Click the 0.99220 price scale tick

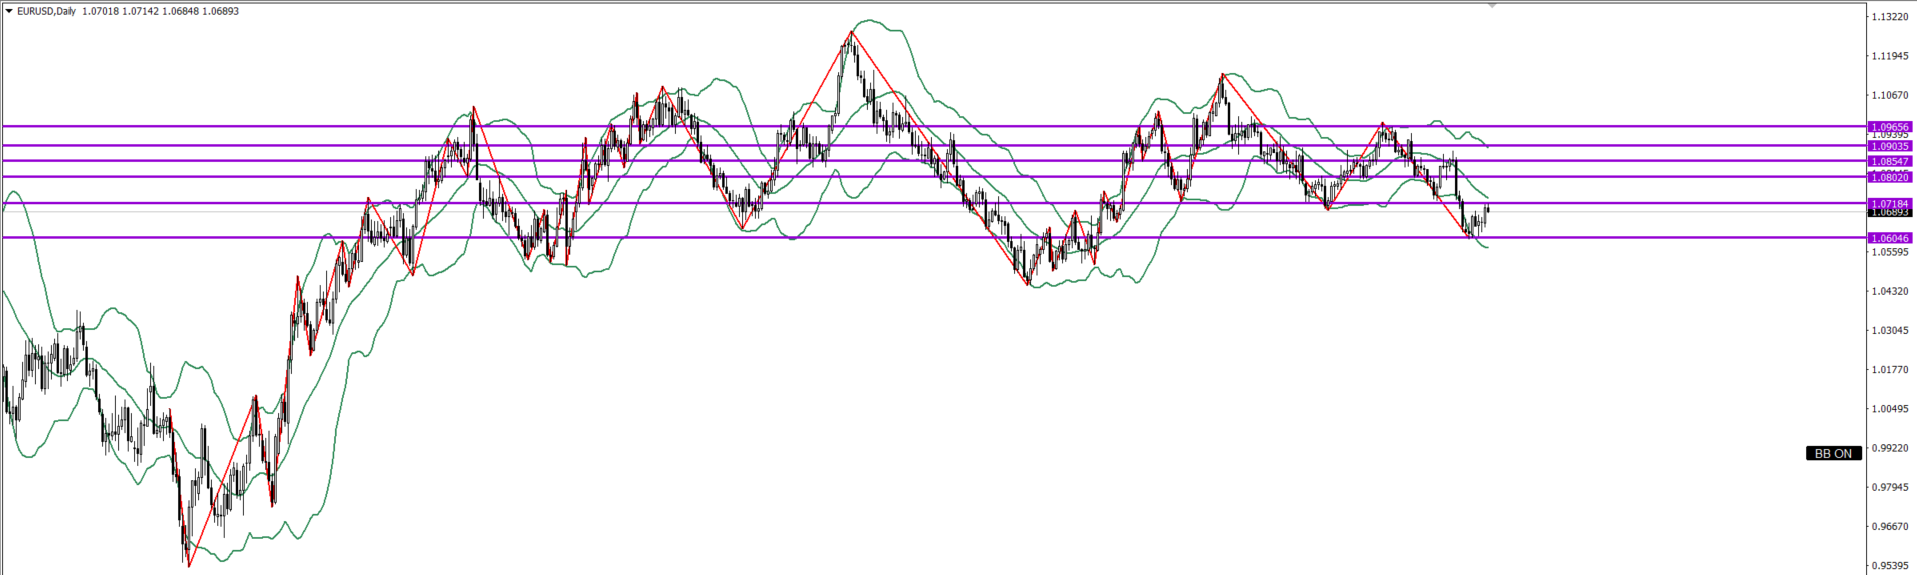coord(1890,448)
